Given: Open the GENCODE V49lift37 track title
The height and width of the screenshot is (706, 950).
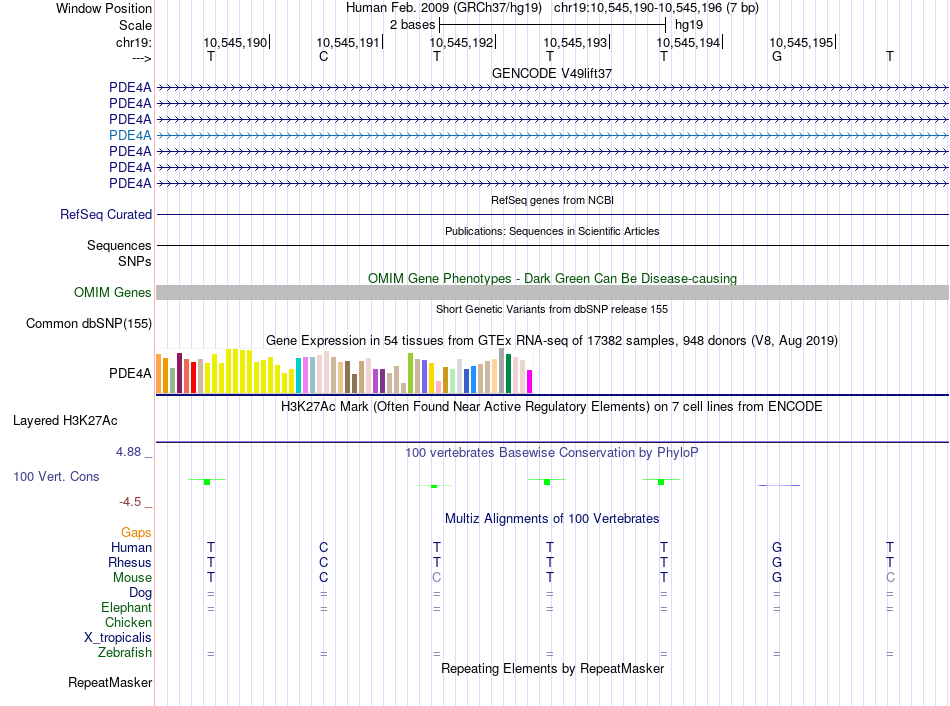Looking at the screenshot, I should 552,74.
